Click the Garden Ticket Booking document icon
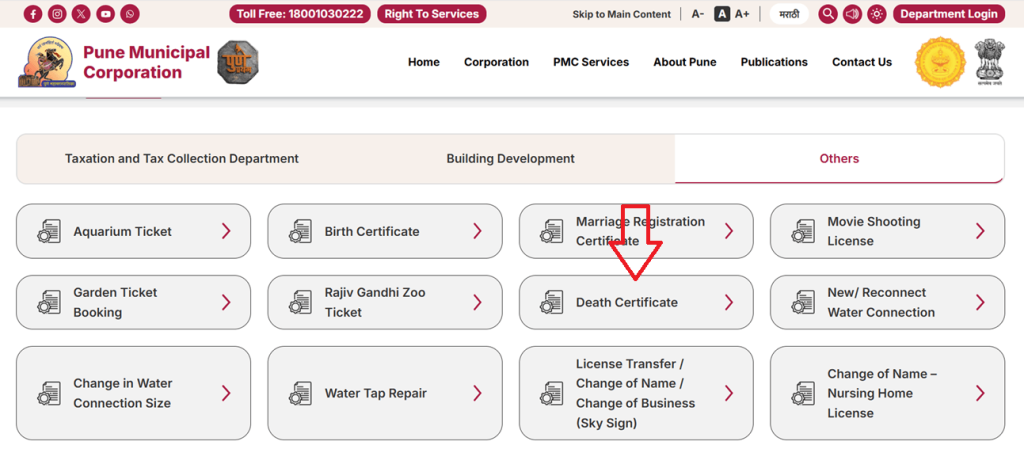The width and height of the screenshot is (1024, 449). coord(49,303)
